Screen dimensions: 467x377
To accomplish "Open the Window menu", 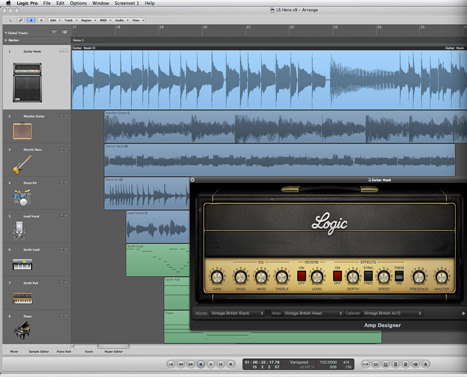I will [x=101, y=3].
